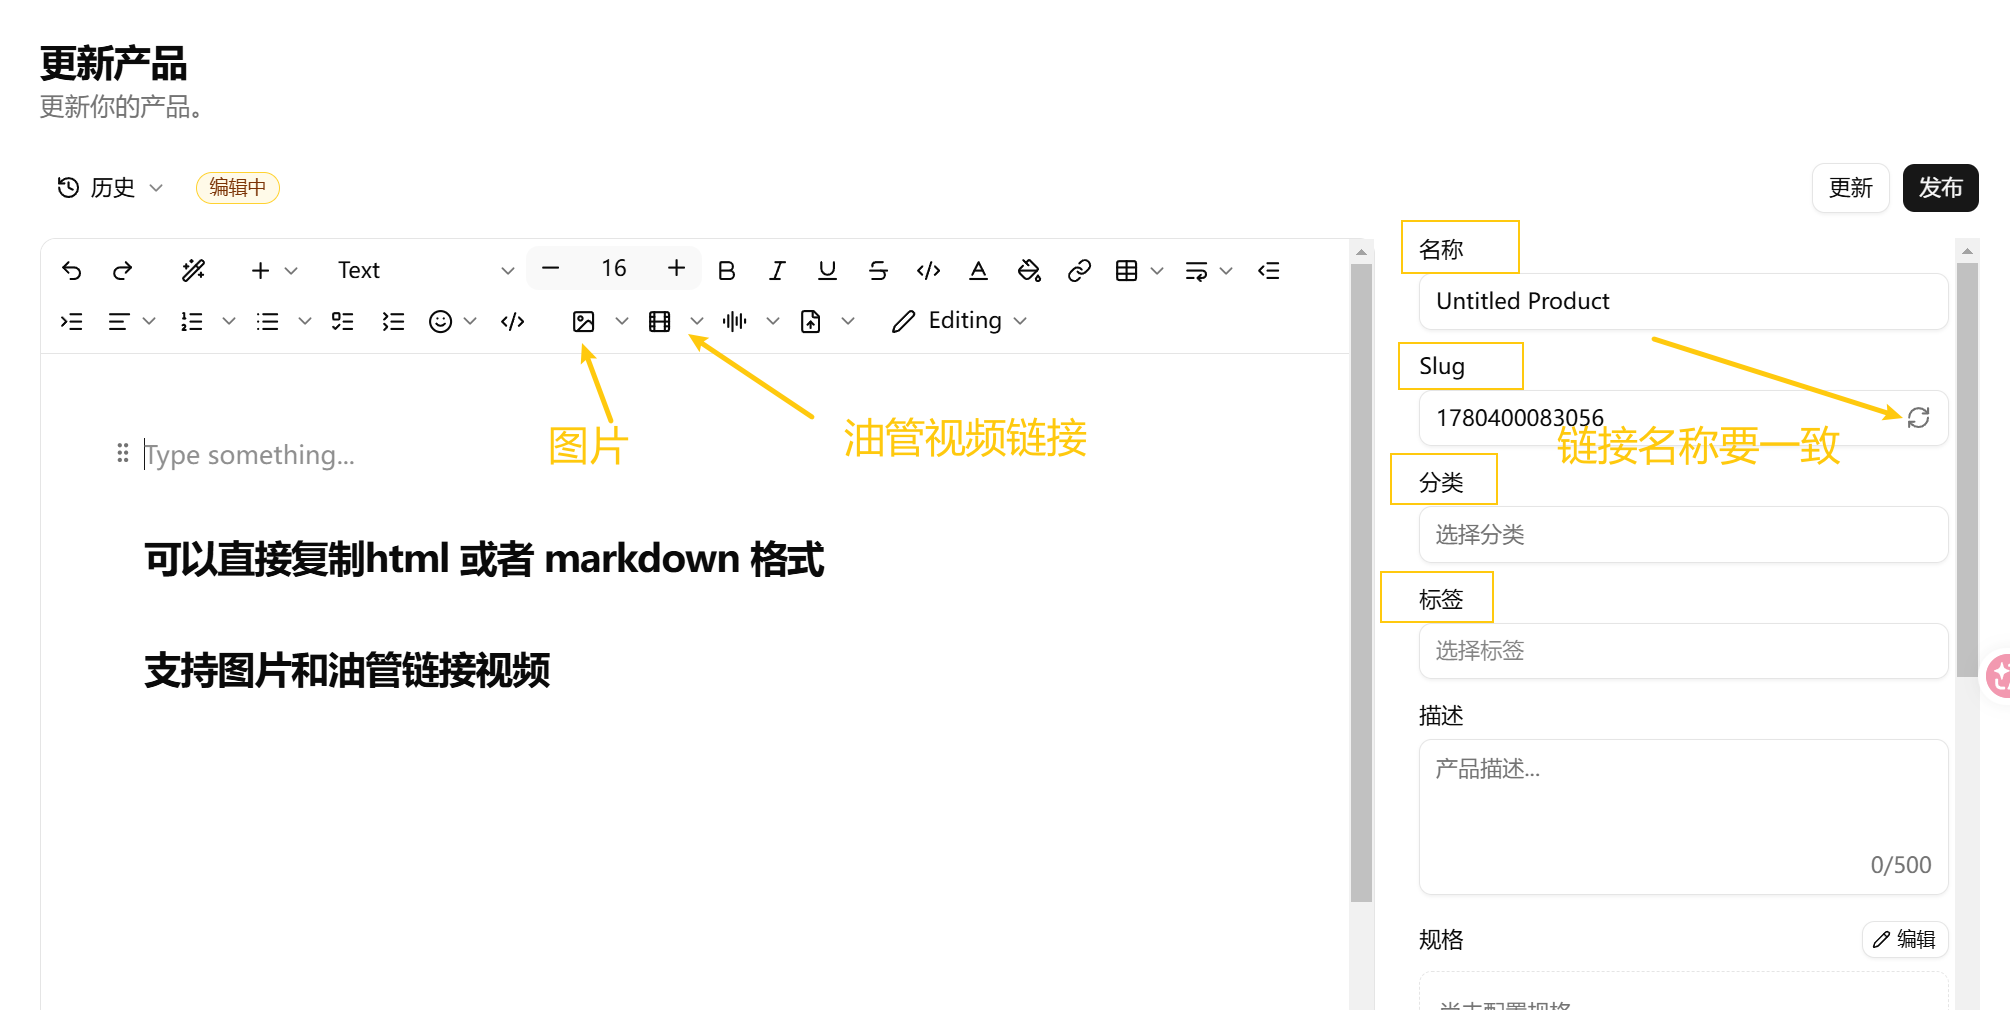Open the Editing mode dropdown
This screenshot has width=2010, height=1010.
coord(960,321)
